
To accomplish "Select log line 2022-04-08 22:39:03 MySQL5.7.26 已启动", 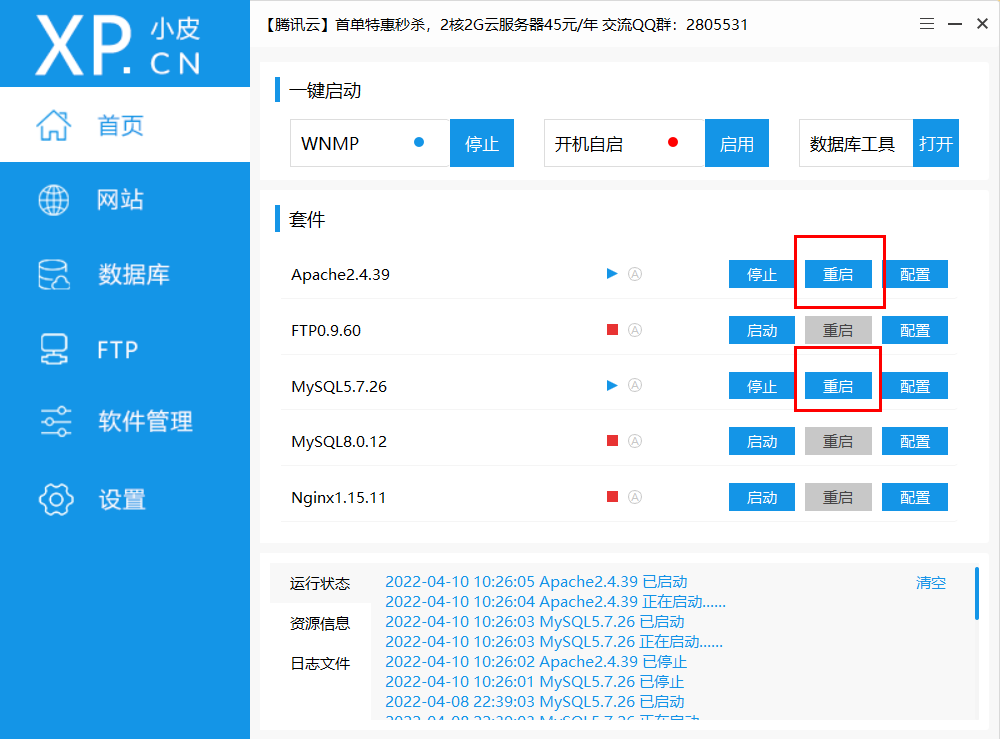I will tap(534, 701).
